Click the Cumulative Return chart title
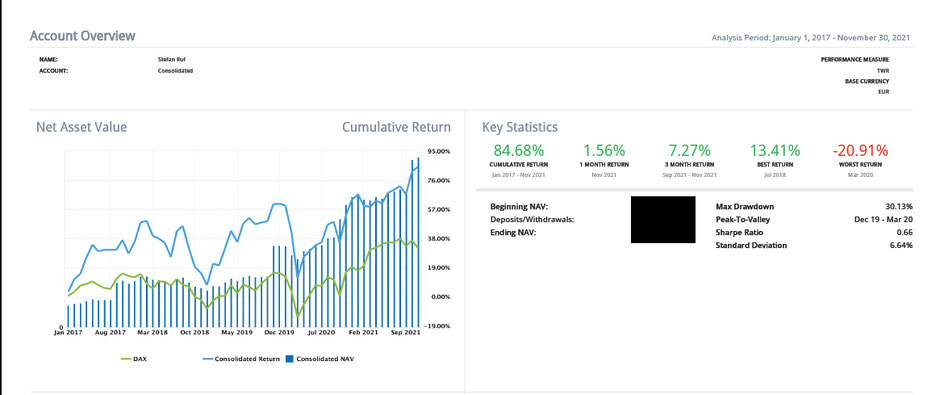Screen dimensions: 940x395 396,127
